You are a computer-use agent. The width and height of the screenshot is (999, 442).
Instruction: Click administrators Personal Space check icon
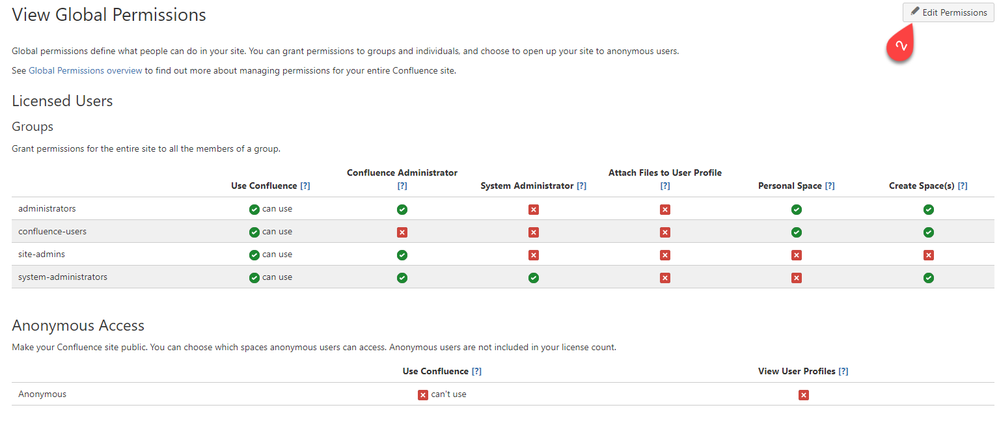point(796,209)
